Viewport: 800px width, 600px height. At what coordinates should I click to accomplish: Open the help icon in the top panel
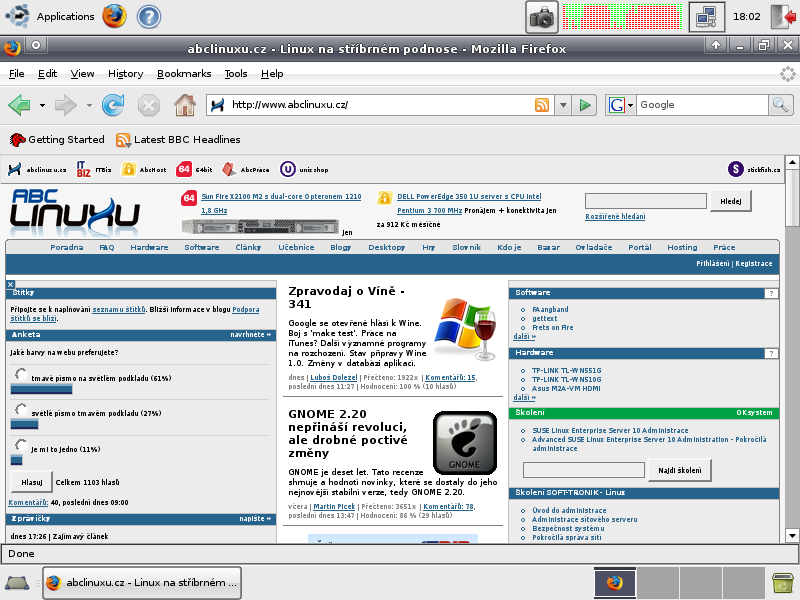pos(149,16)
